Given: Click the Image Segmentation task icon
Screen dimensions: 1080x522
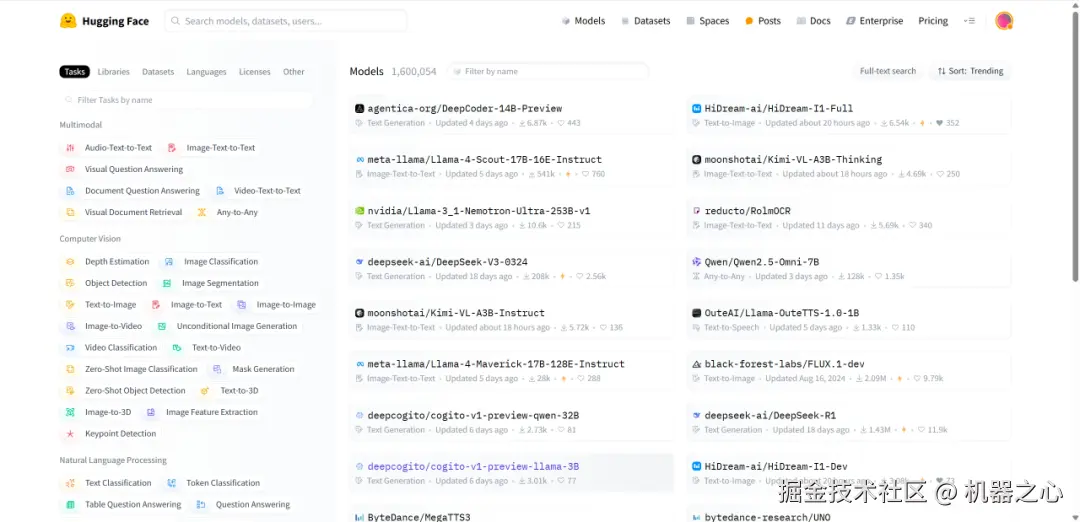Looking at the screenshot, I should (167, 283).
